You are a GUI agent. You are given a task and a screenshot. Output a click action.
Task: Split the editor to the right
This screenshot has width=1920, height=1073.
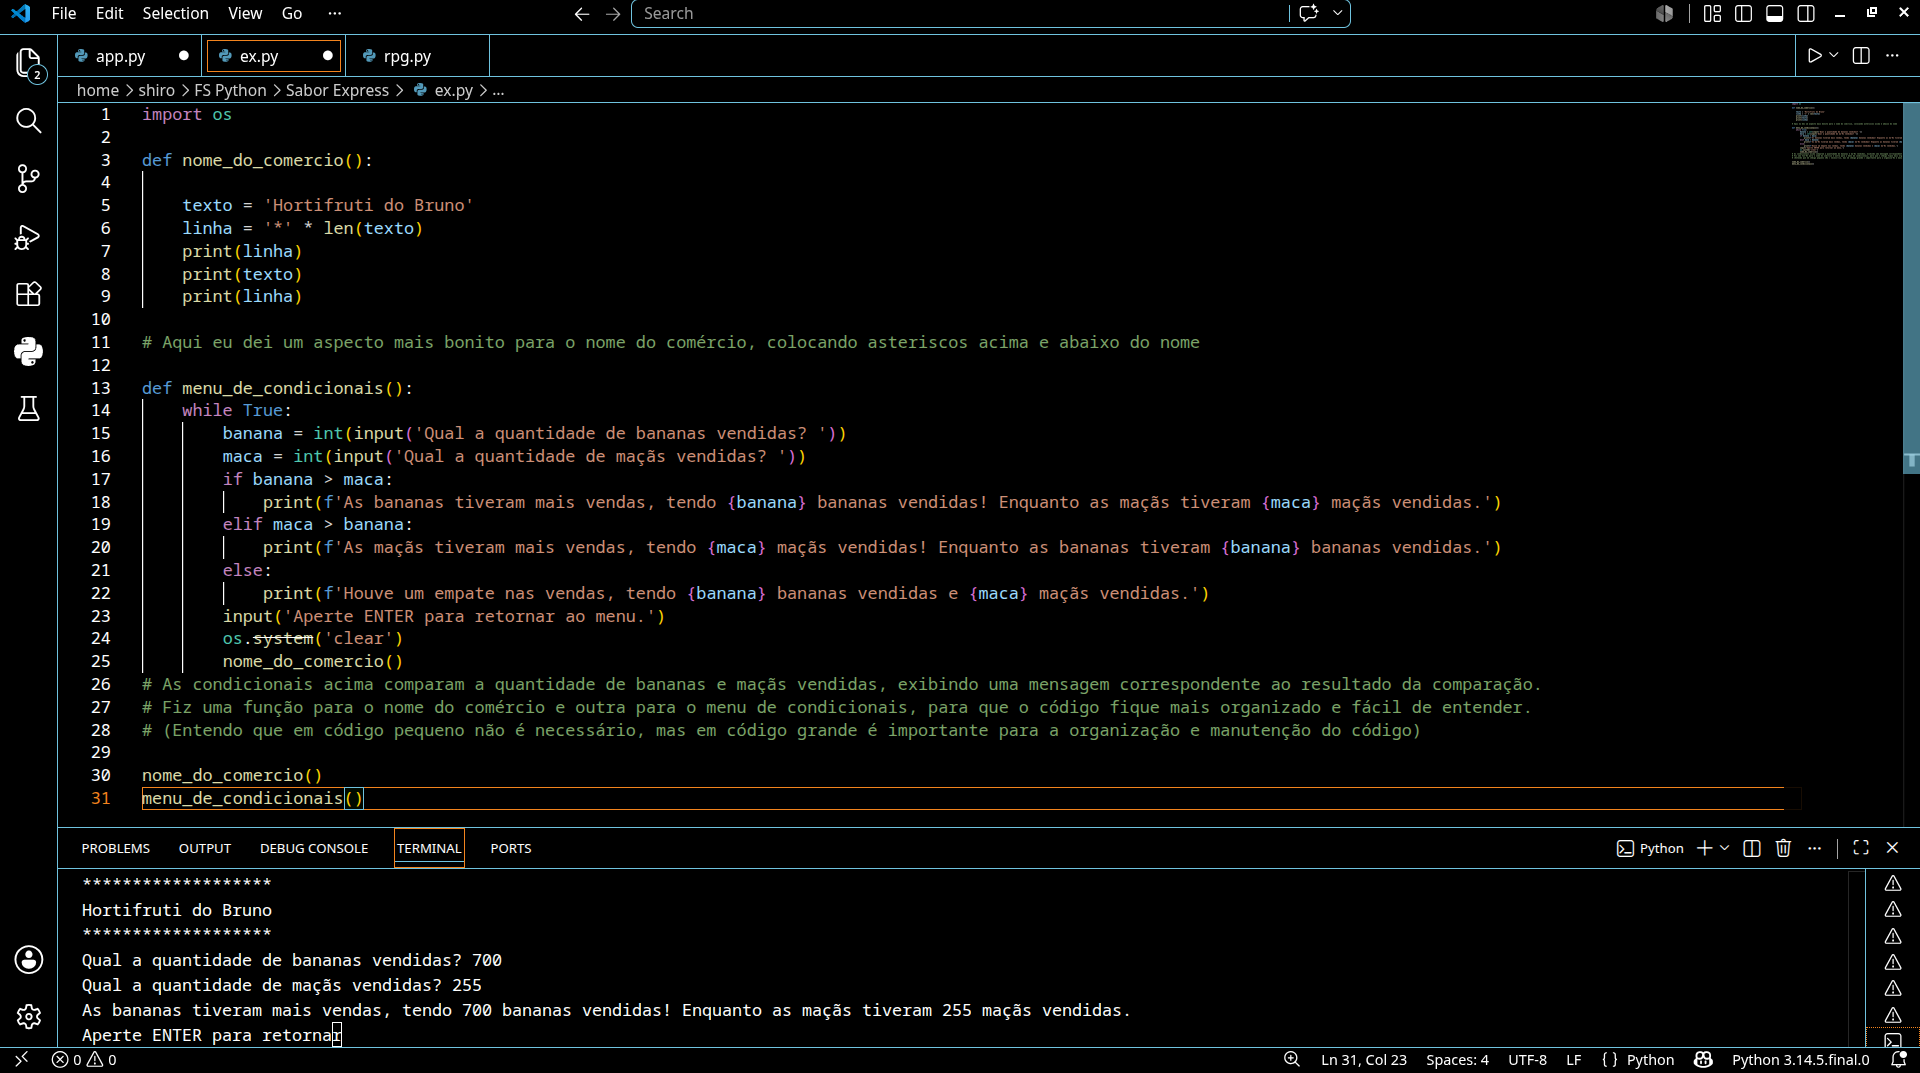(1860, 56)
